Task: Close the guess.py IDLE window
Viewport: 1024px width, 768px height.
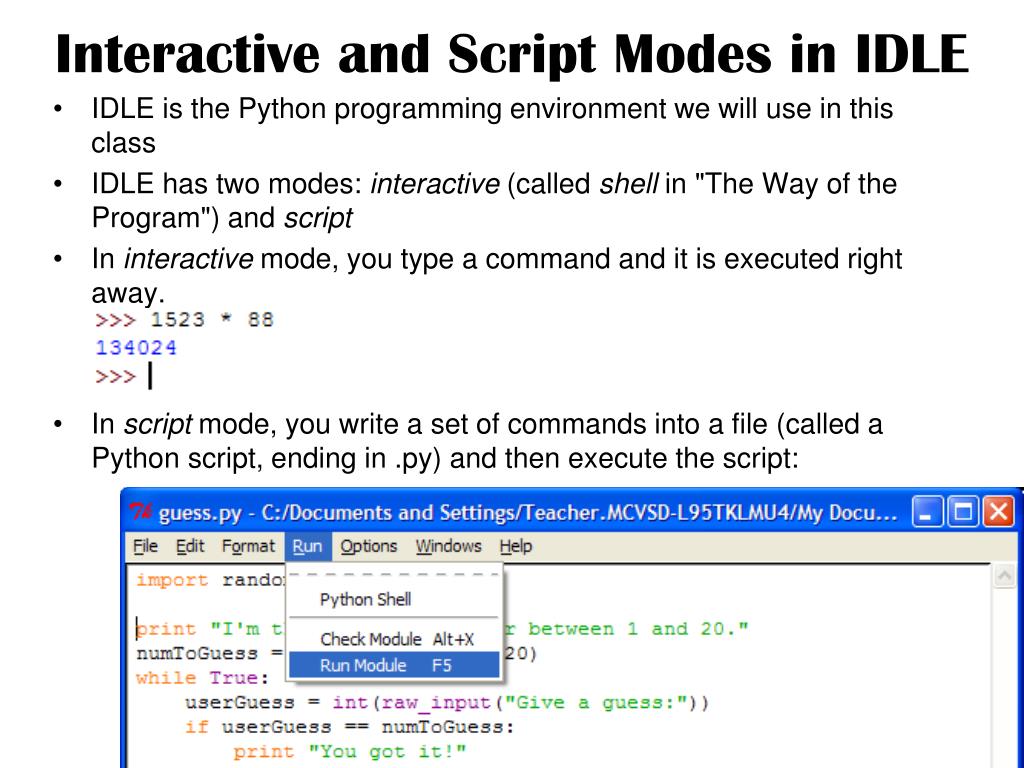Action: click(x=998, y=511)
